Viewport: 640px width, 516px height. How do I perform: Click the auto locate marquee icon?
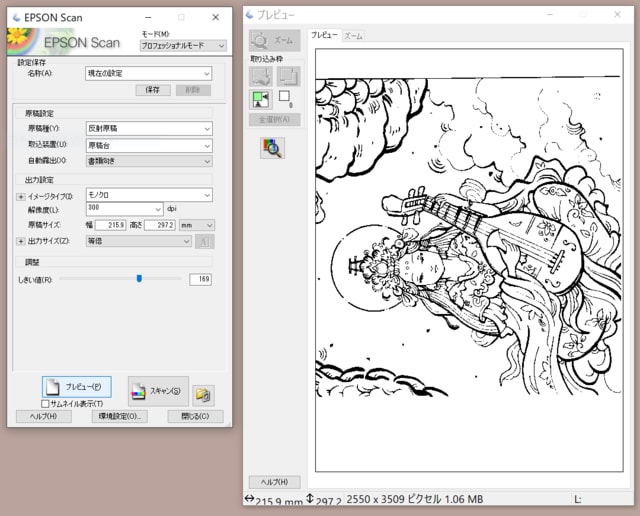tap(260, 99)
